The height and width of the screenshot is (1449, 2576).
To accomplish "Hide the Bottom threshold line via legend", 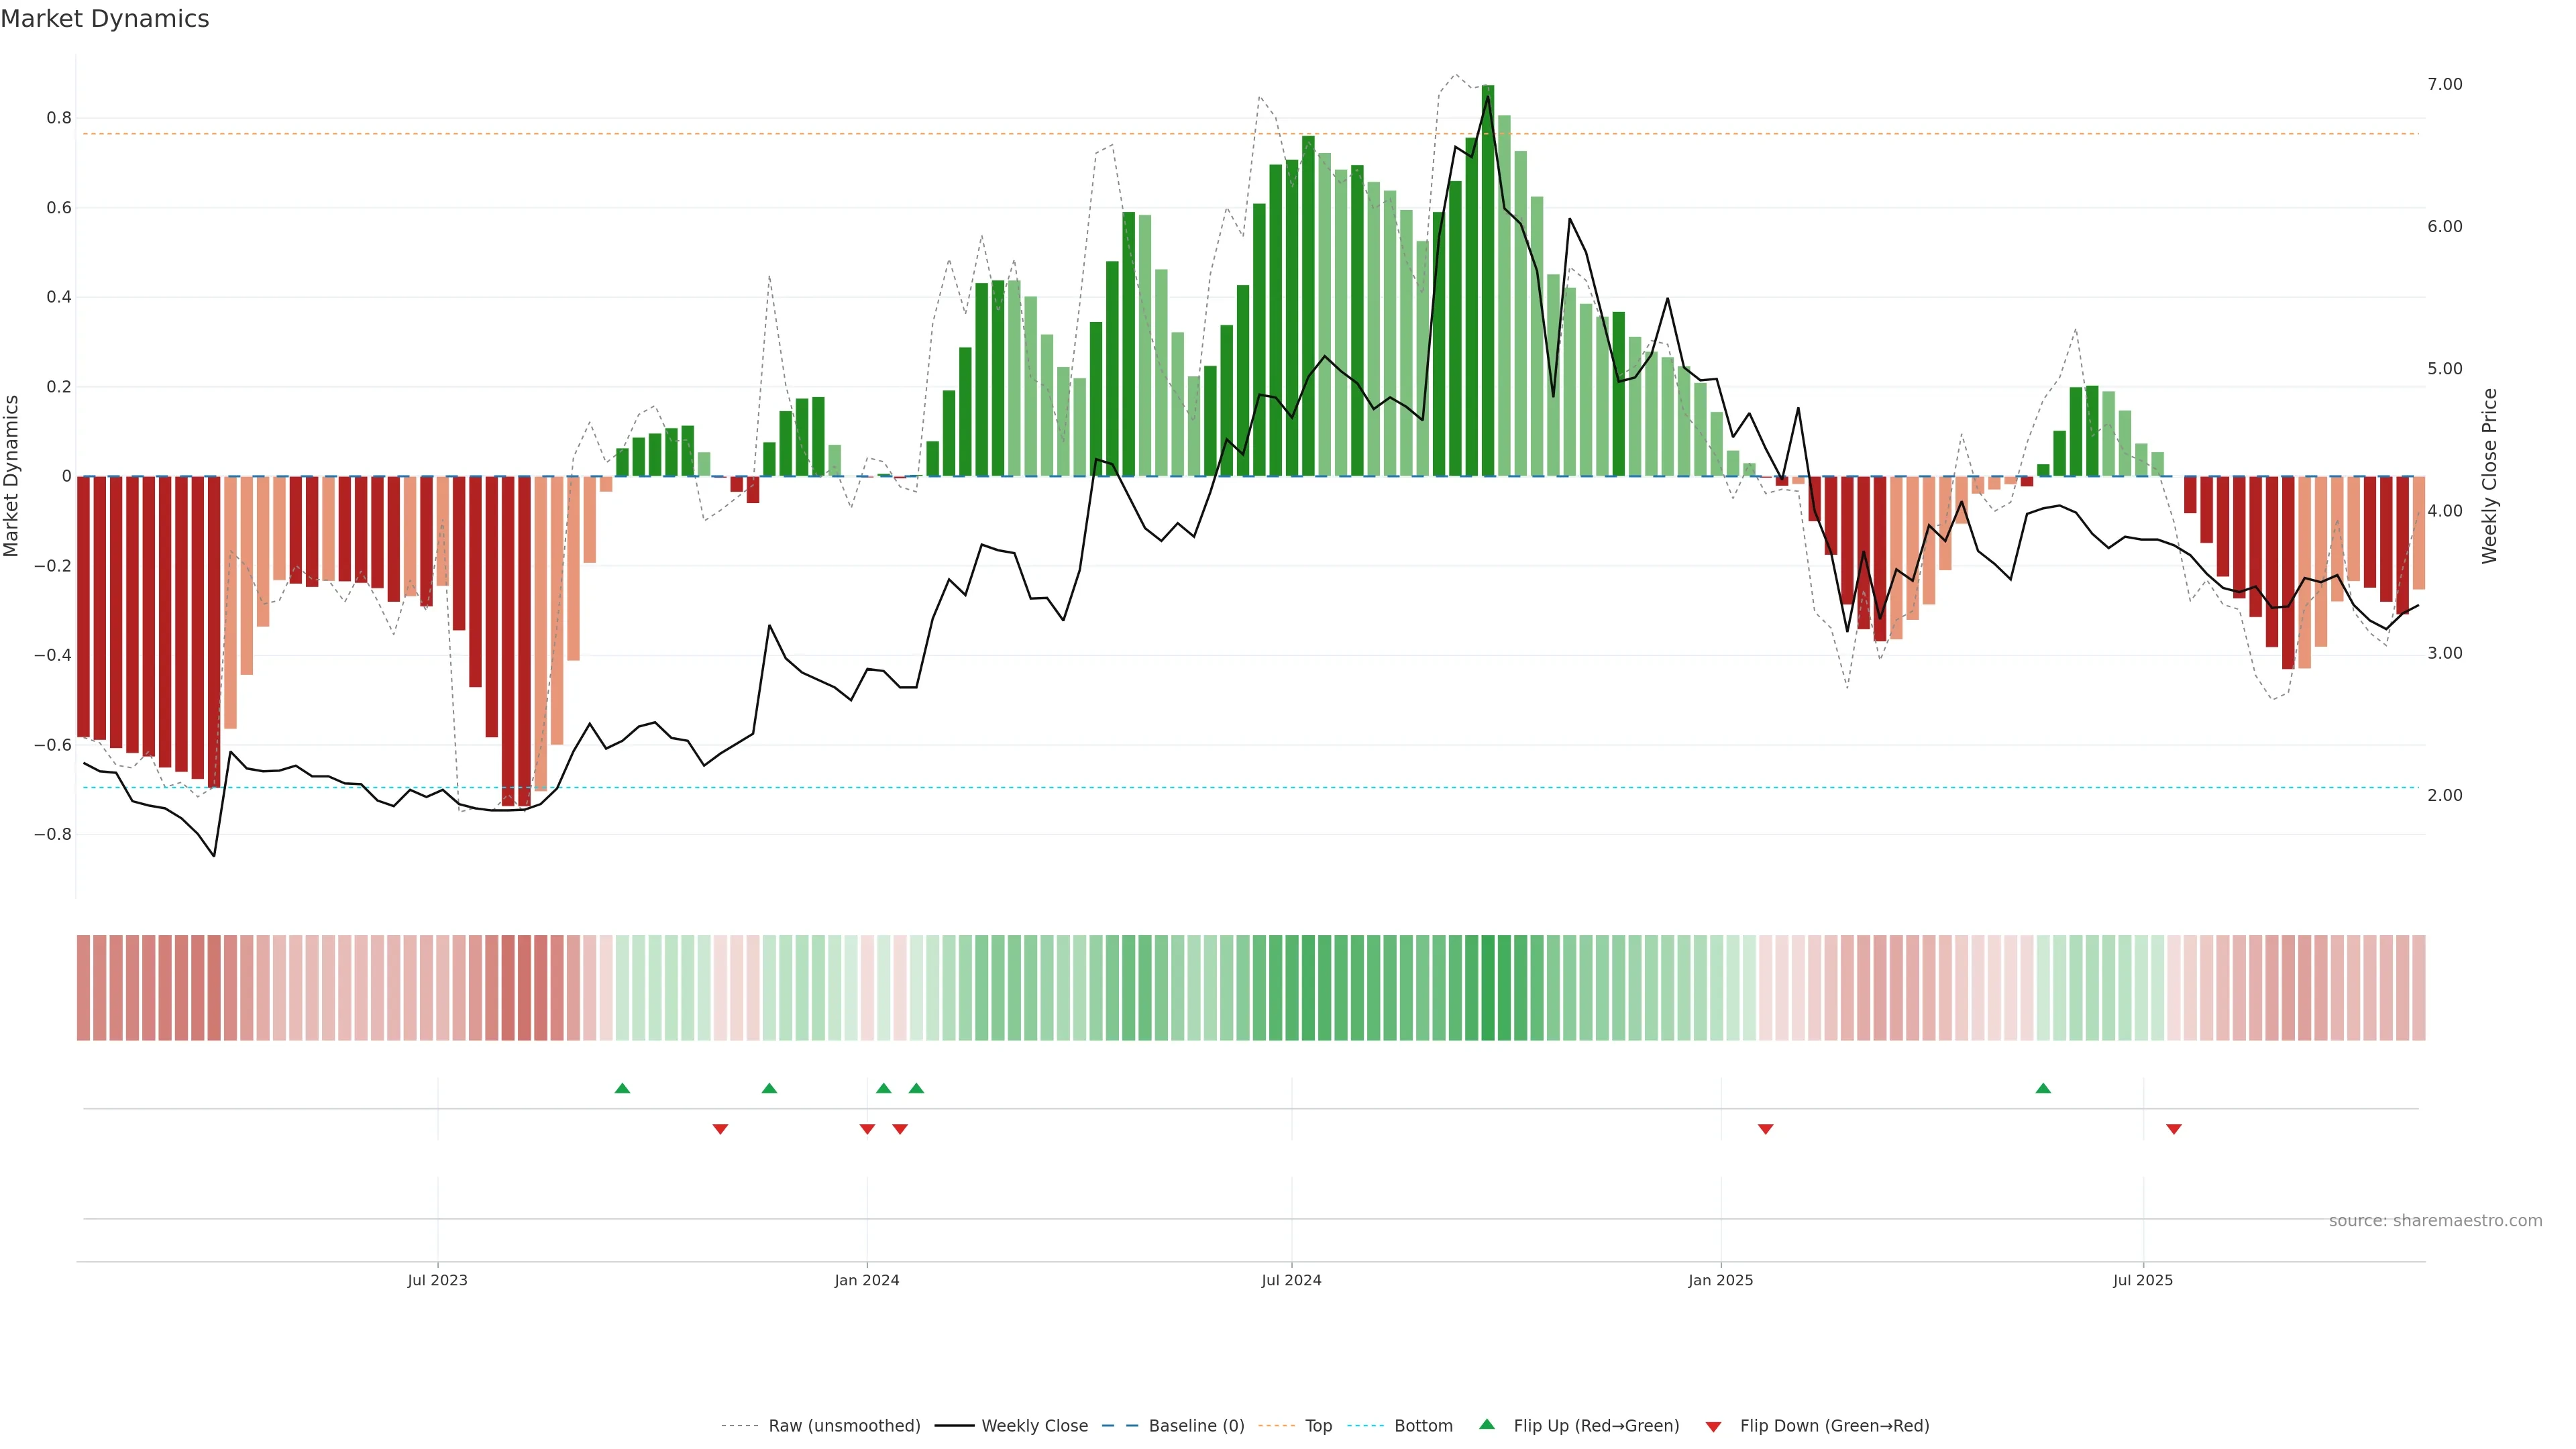I will pyautogui.click(x=1422, y=1426).
